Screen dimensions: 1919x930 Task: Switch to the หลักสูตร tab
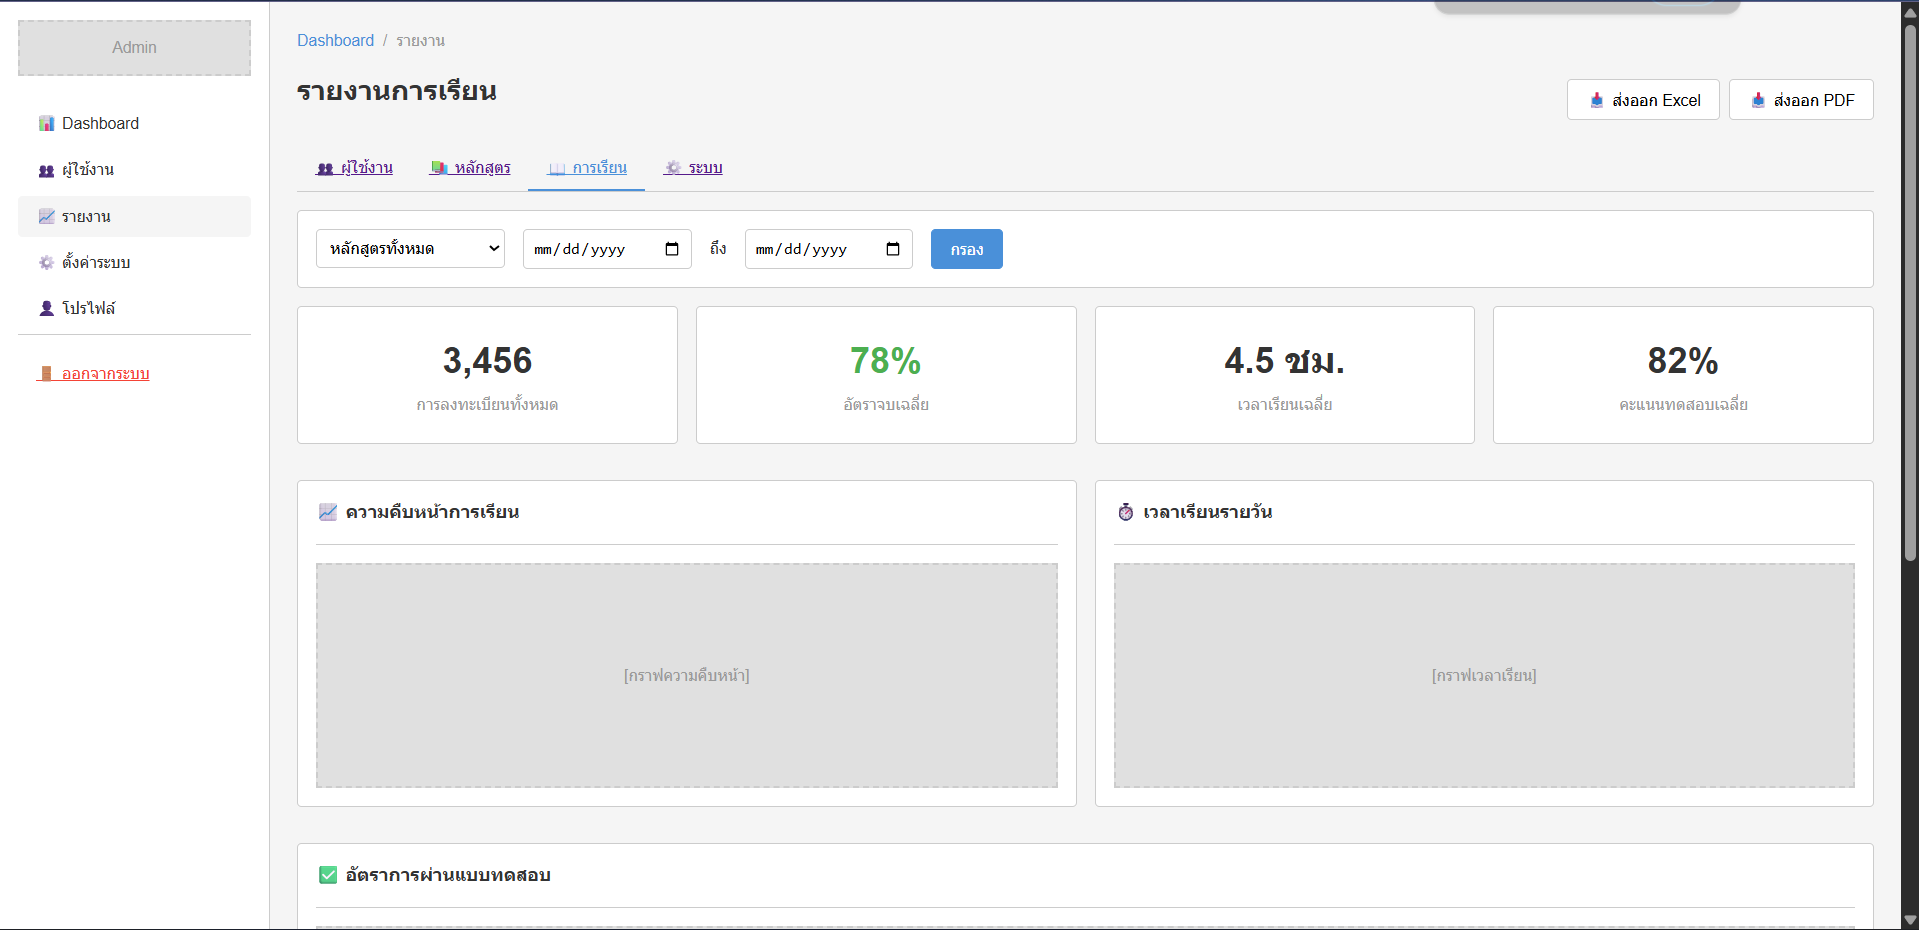(x=470, y=168)
